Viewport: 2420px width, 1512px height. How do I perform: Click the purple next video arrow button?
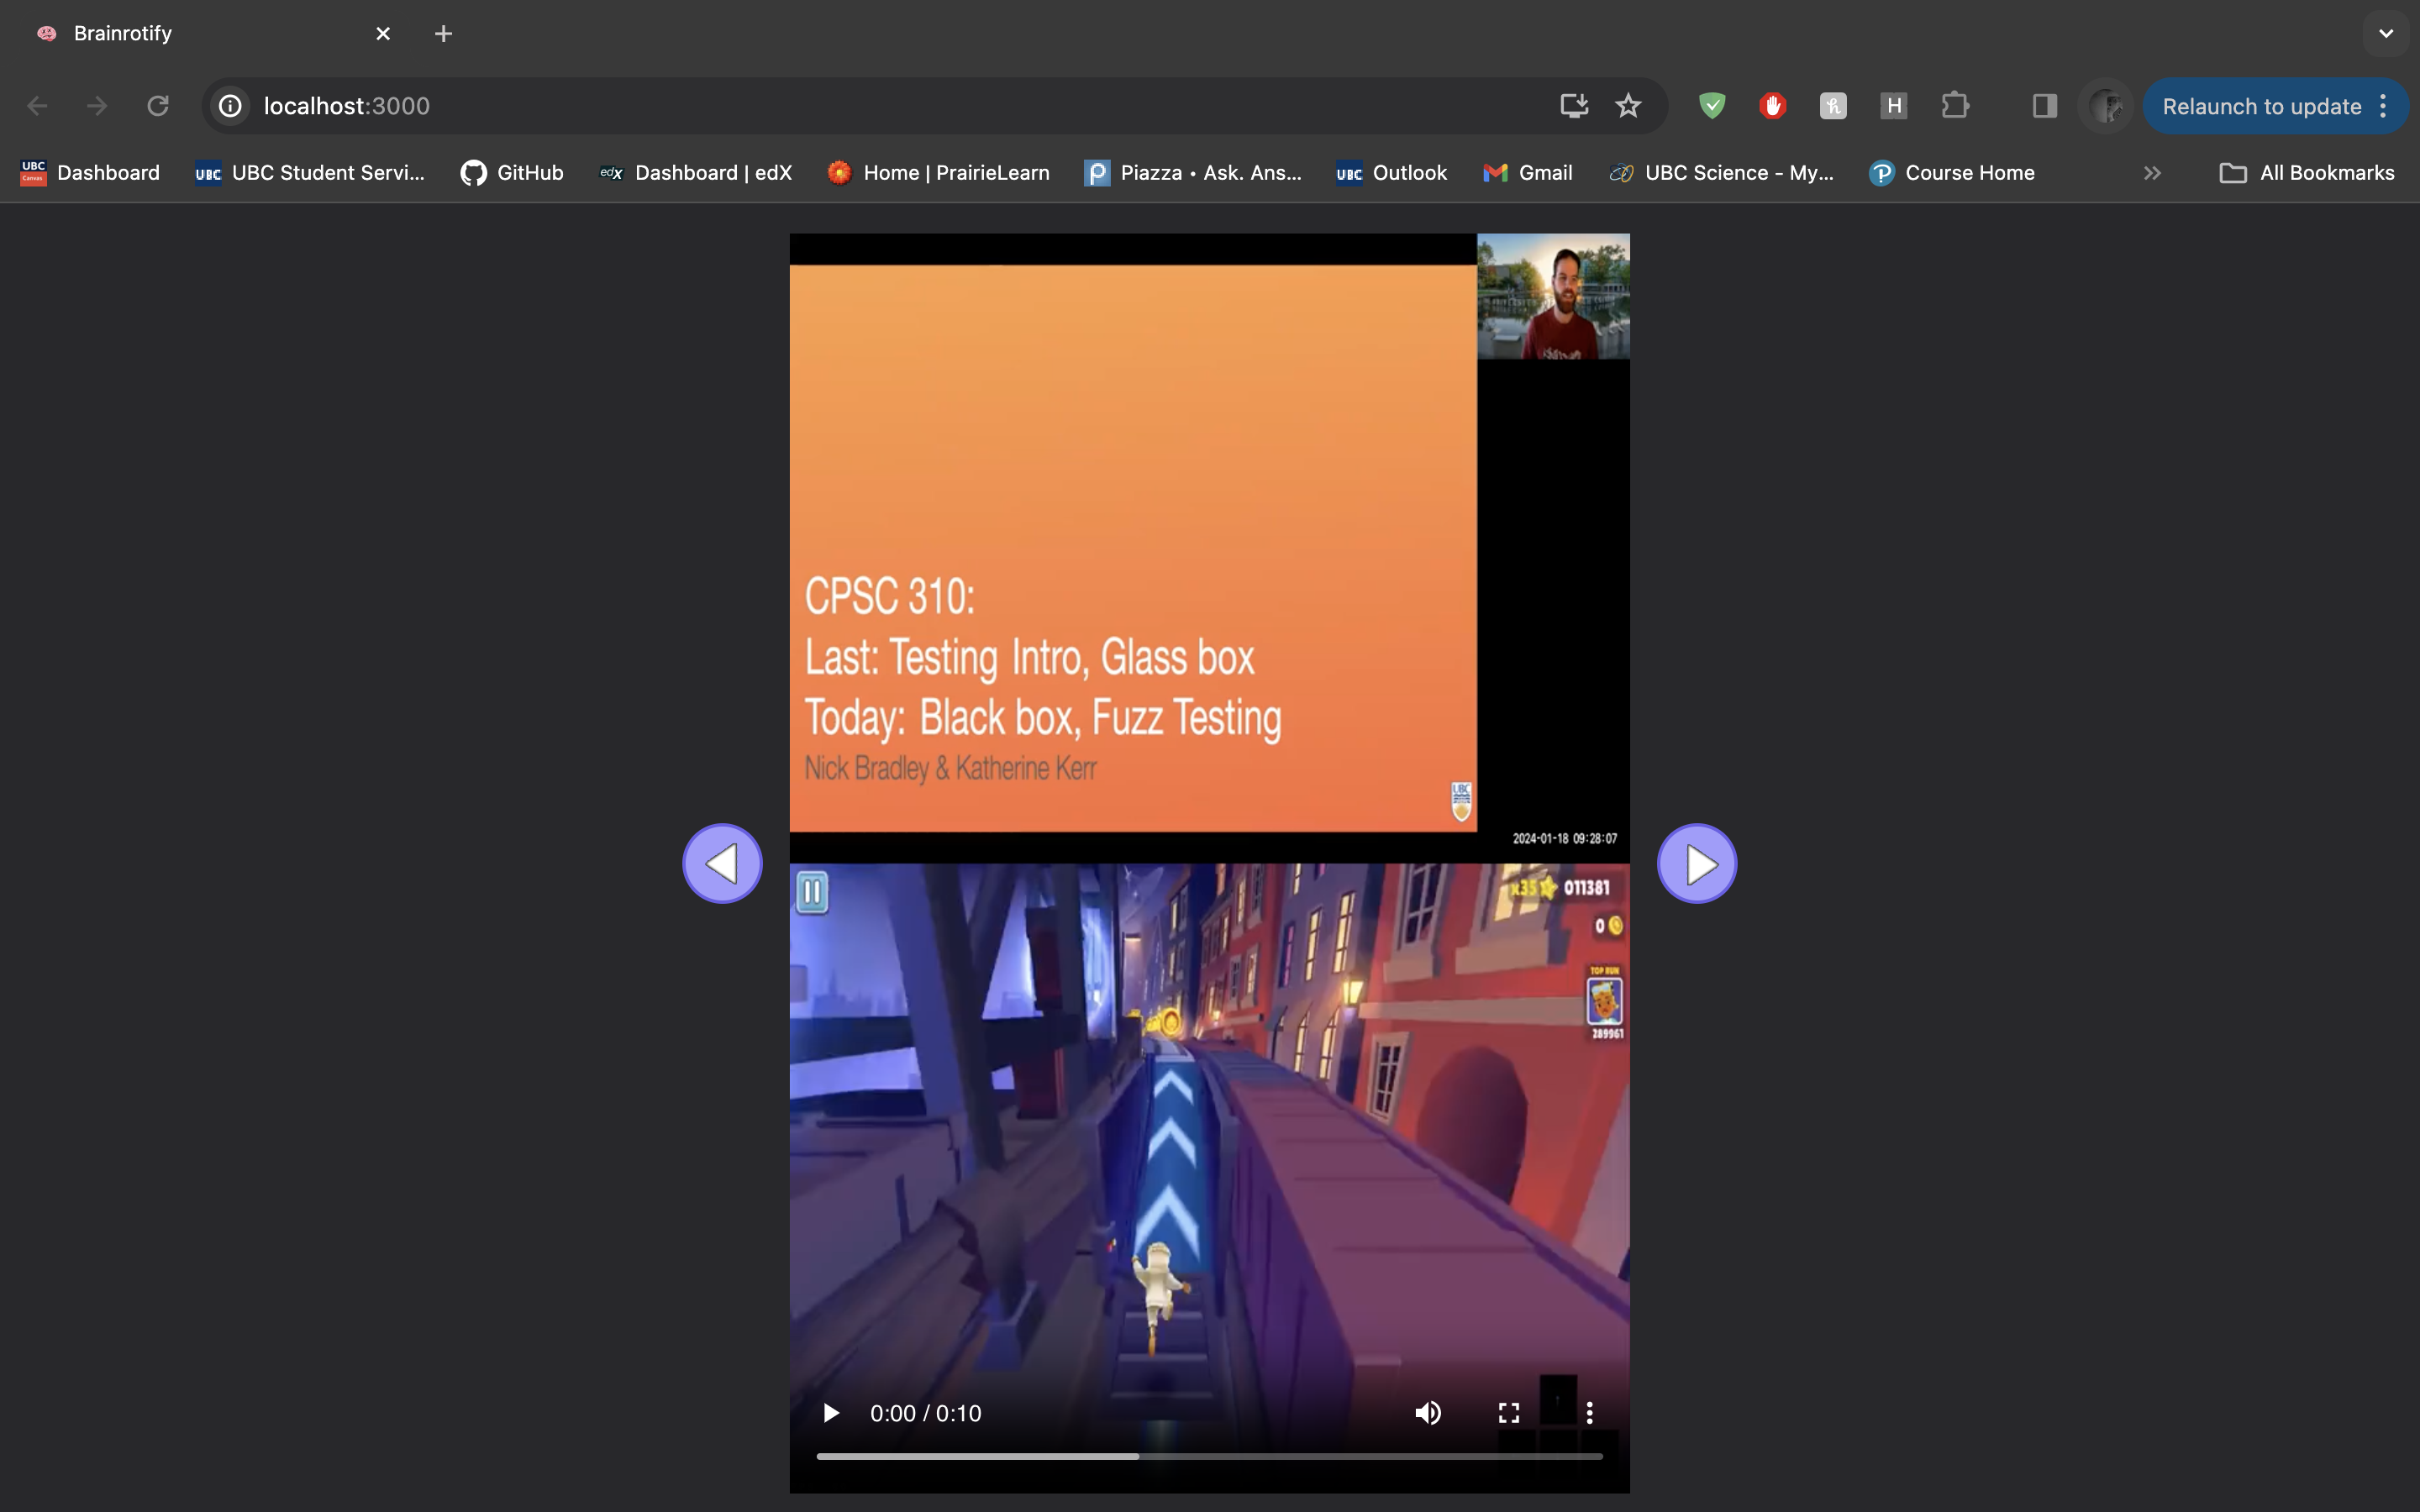click(1697, 863)
